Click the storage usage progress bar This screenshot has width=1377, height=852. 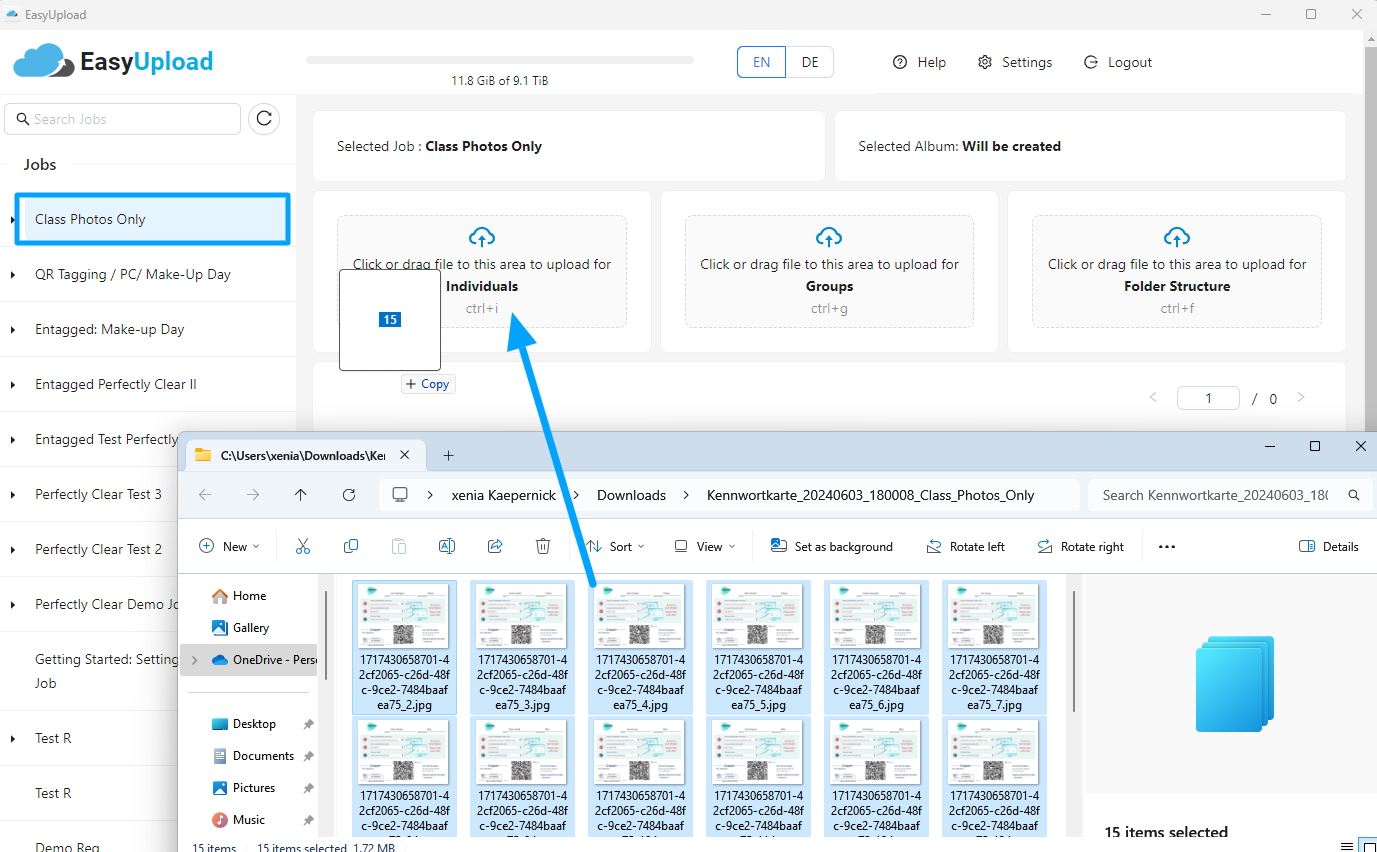tap(500, 60)
